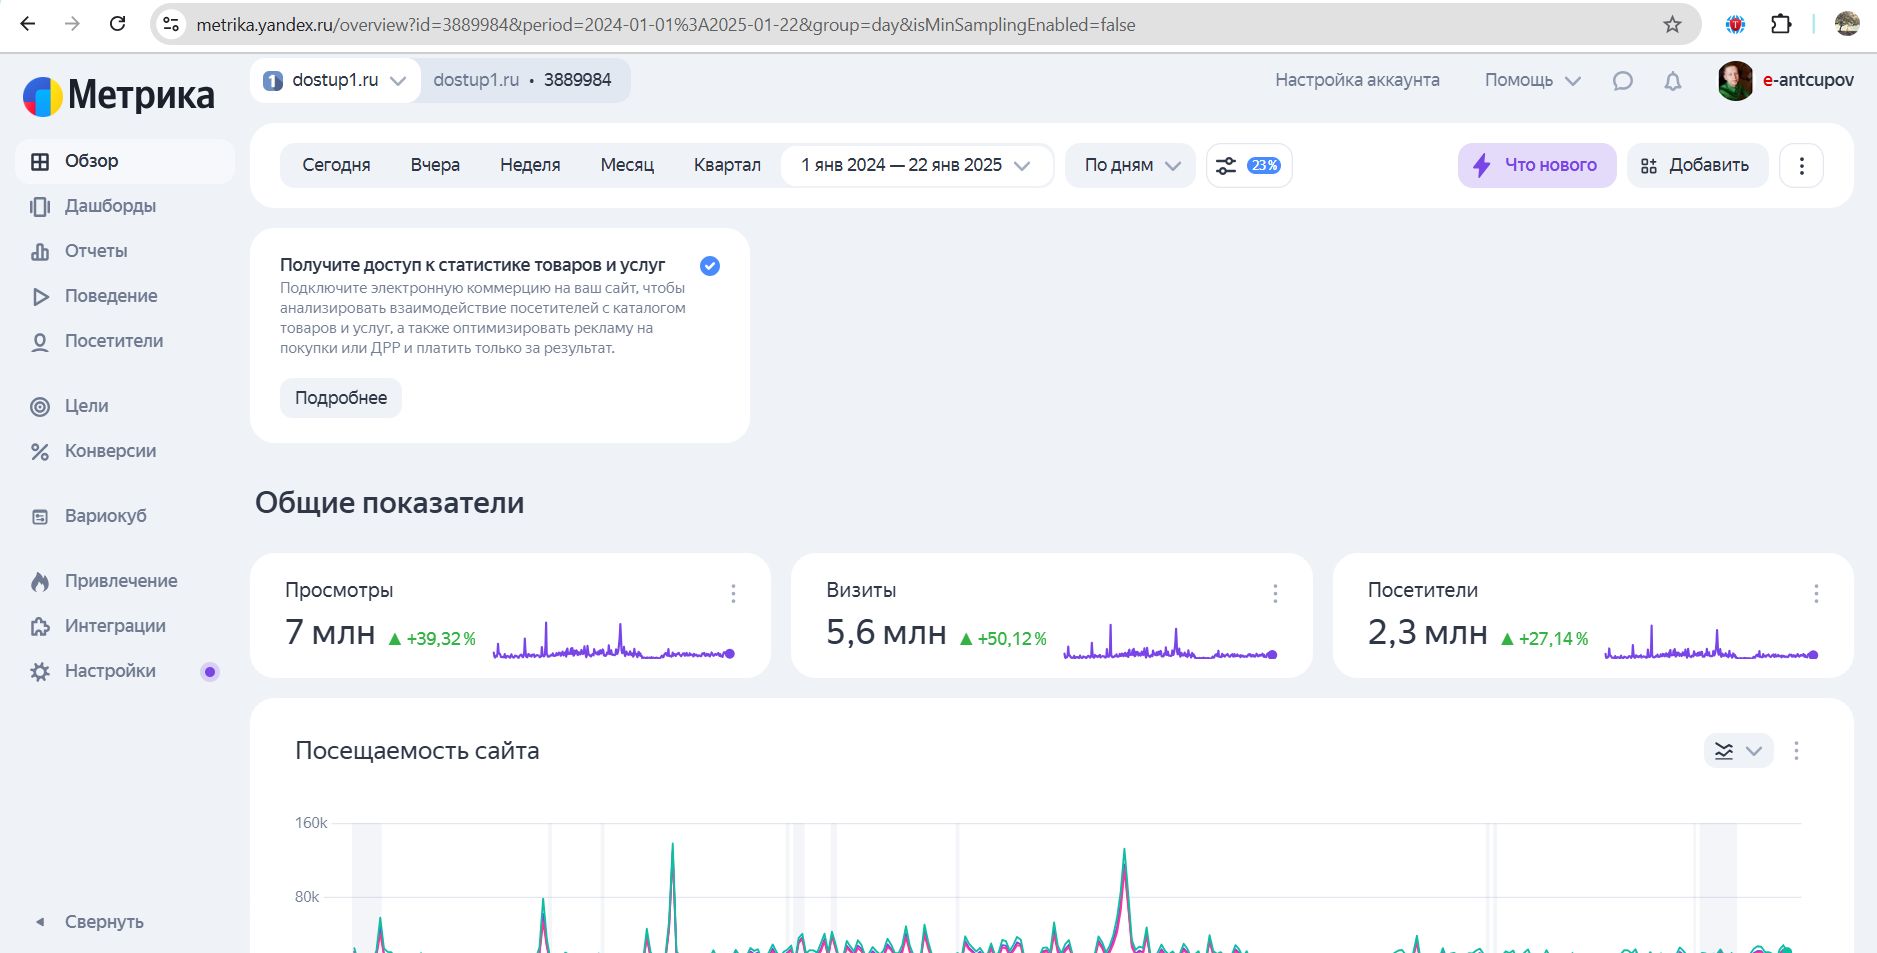Image resolution: width=1877 pixels, height=953 pixels.
Task: Click the browser address bar URL
Action: (x=665, y=25)
